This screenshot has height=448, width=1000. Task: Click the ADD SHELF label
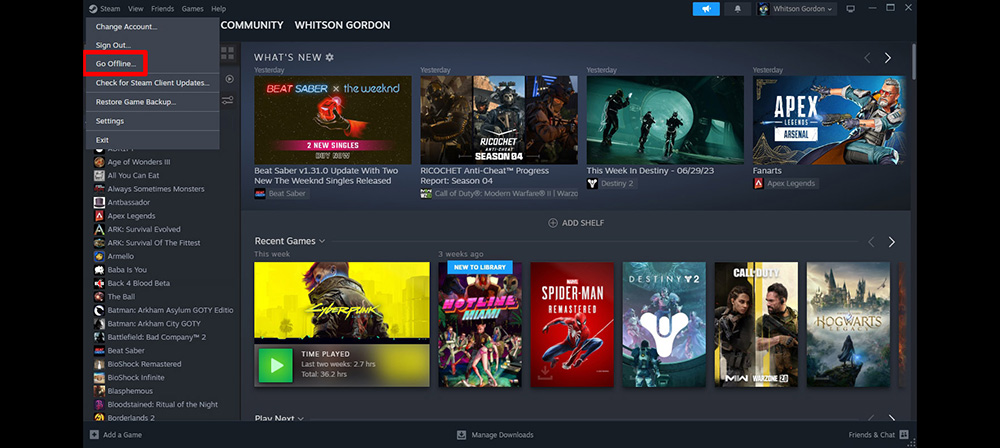[x=583, y=223]
